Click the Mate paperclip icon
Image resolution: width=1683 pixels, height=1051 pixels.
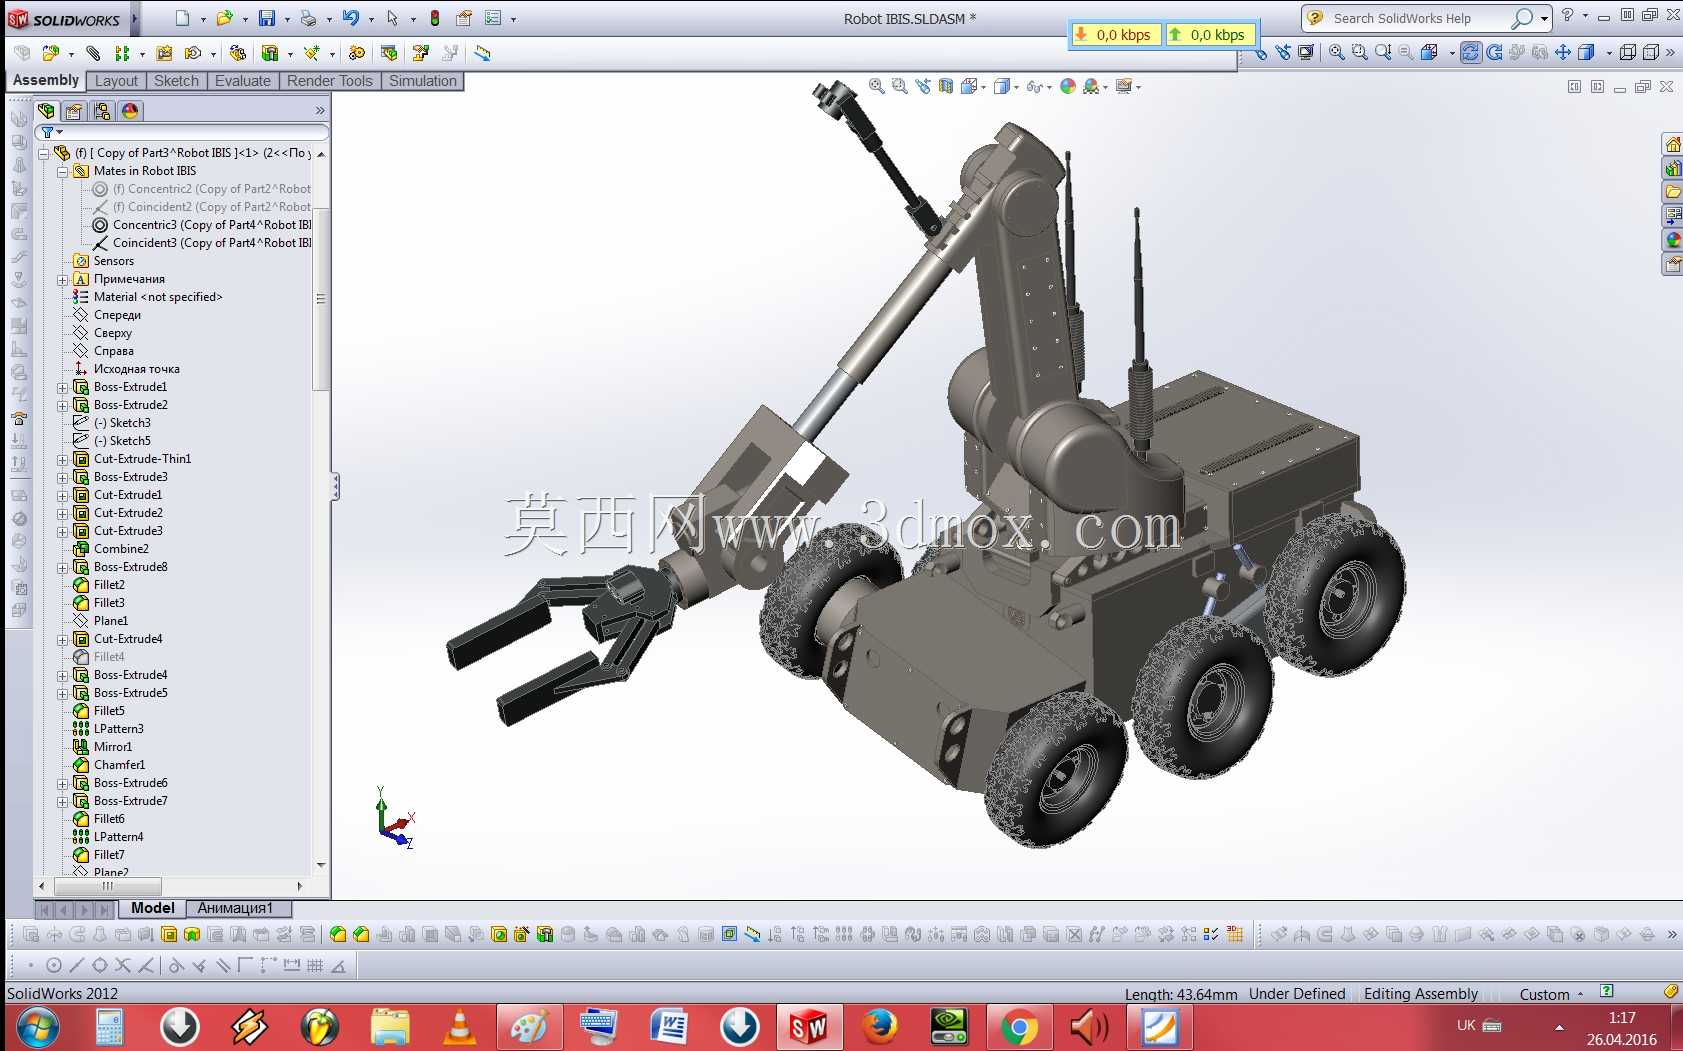tap(93, 53)
